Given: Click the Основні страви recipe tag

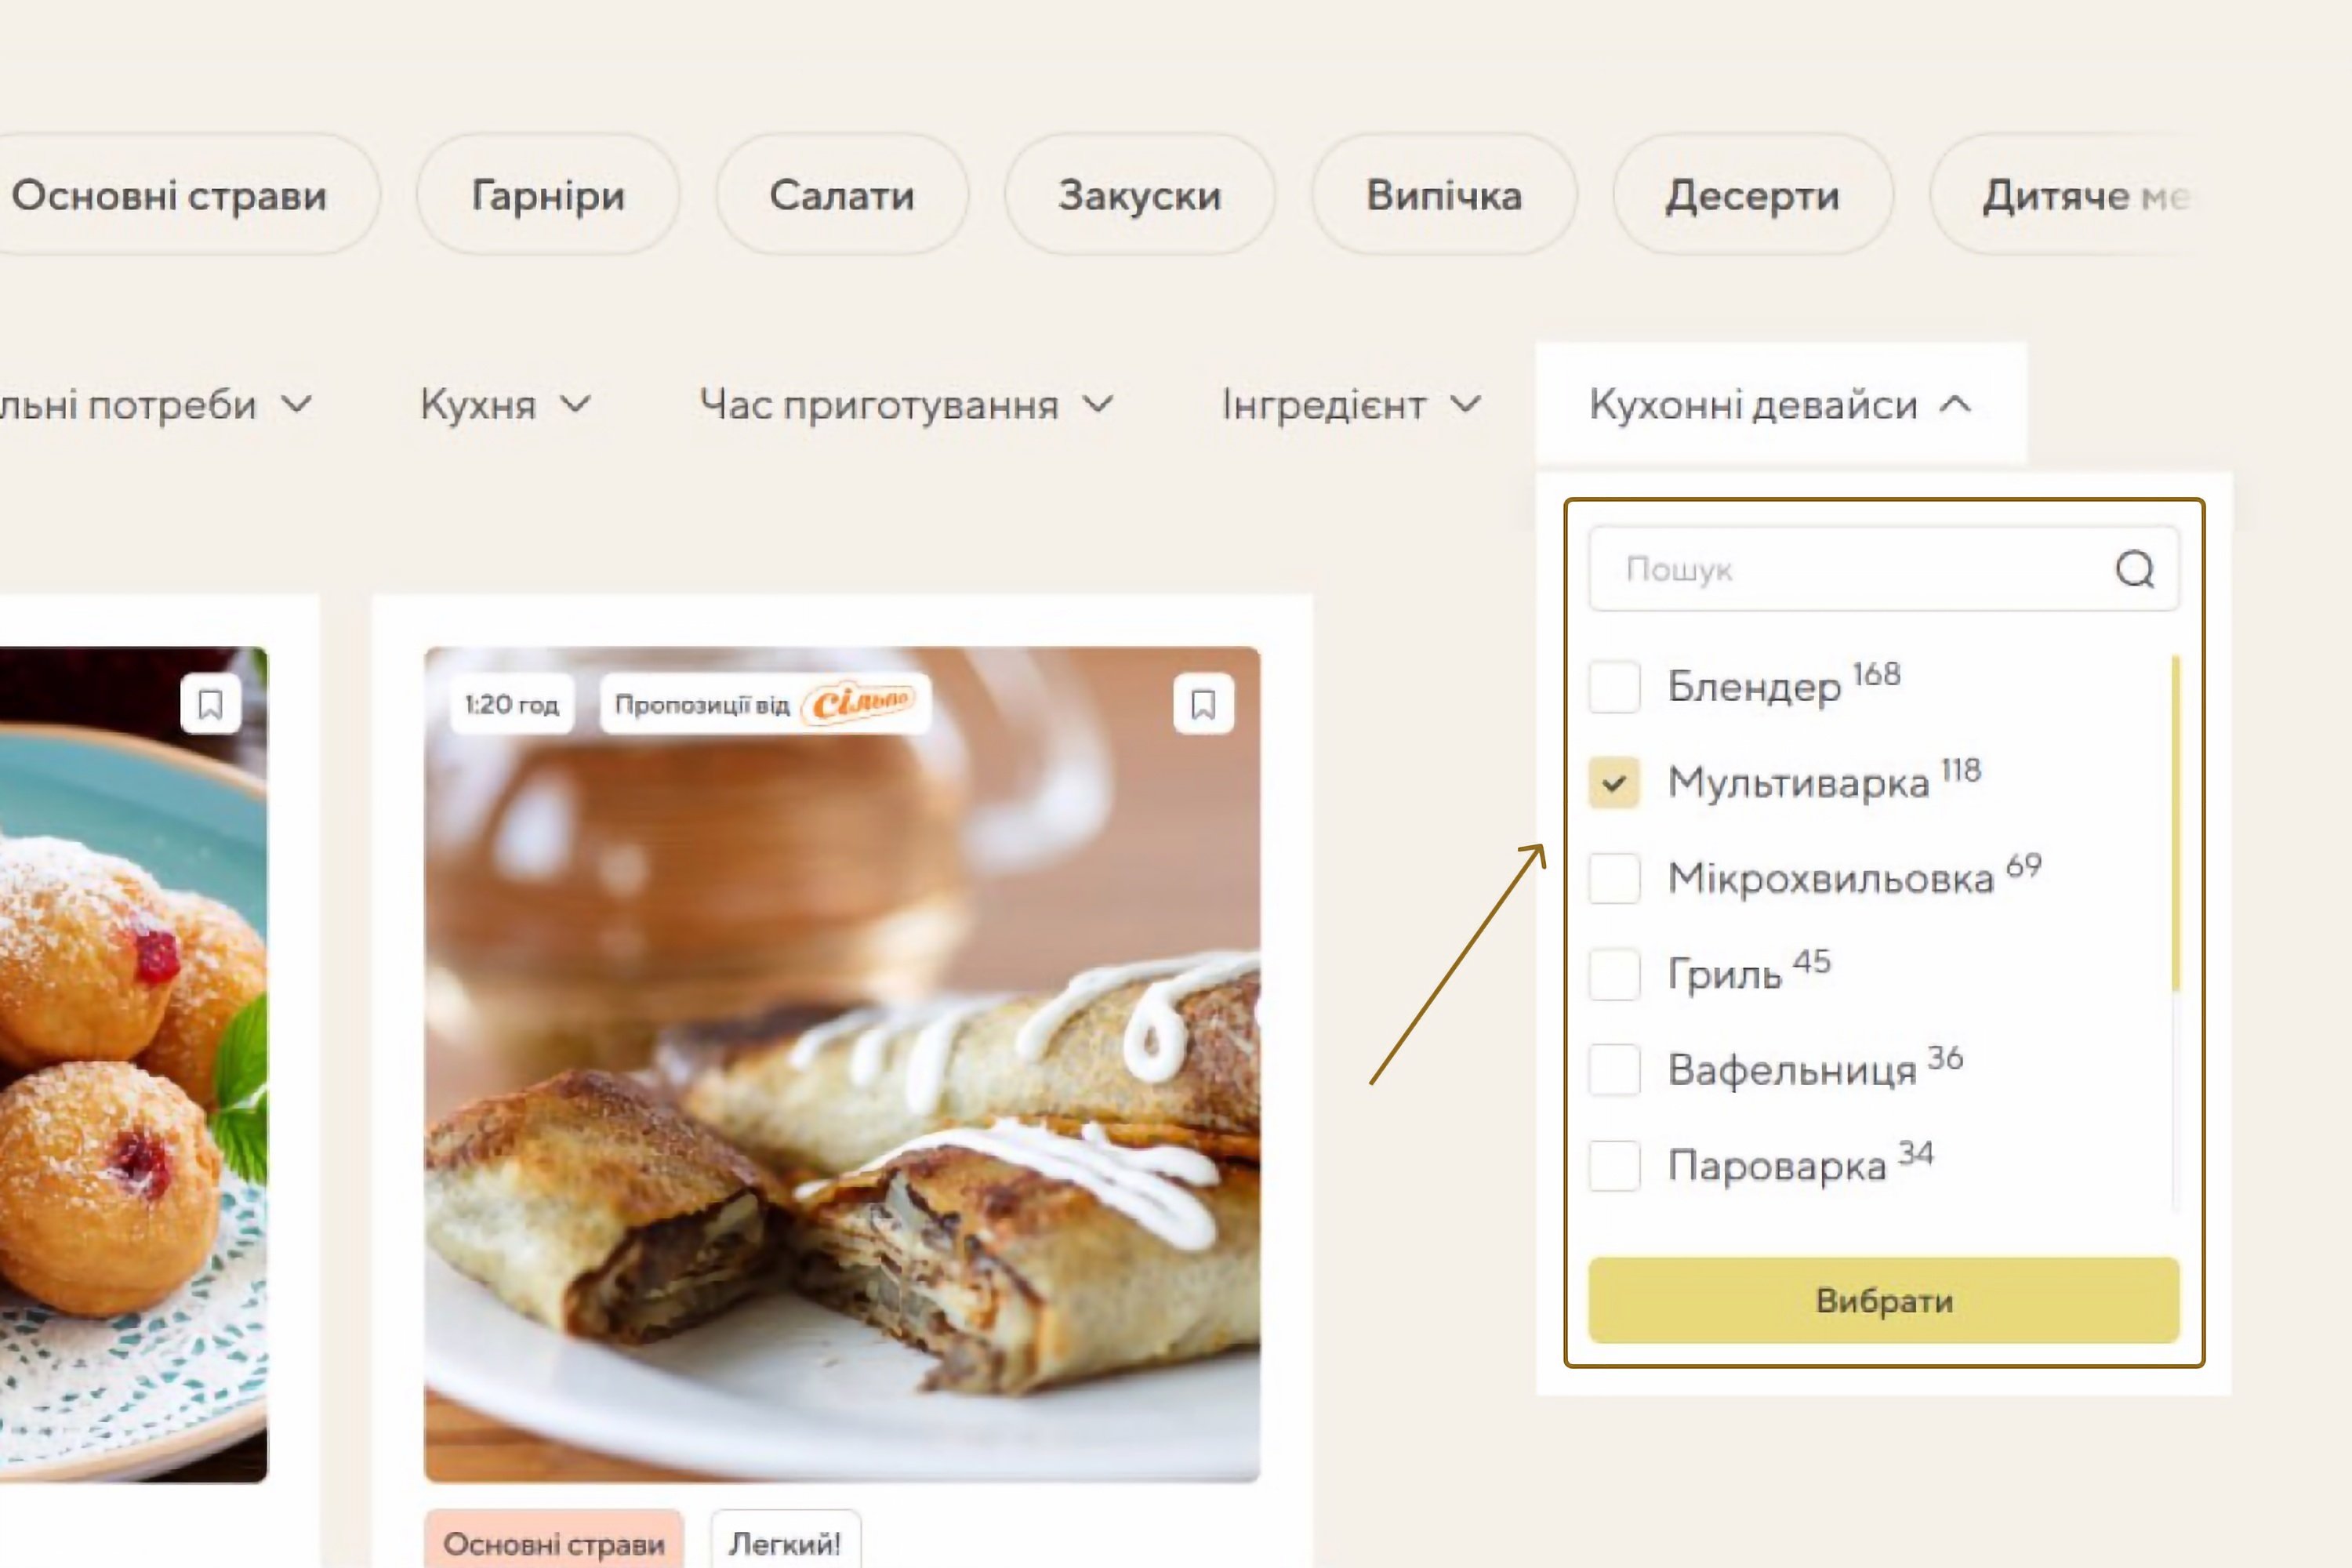Looking at the screenshot, I should pos(554,1543).
